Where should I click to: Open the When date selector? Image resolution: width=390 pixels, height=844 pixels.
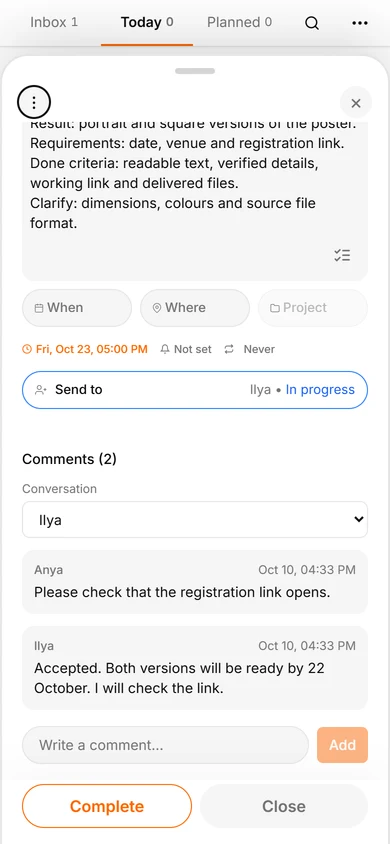[x=77, y=308]
